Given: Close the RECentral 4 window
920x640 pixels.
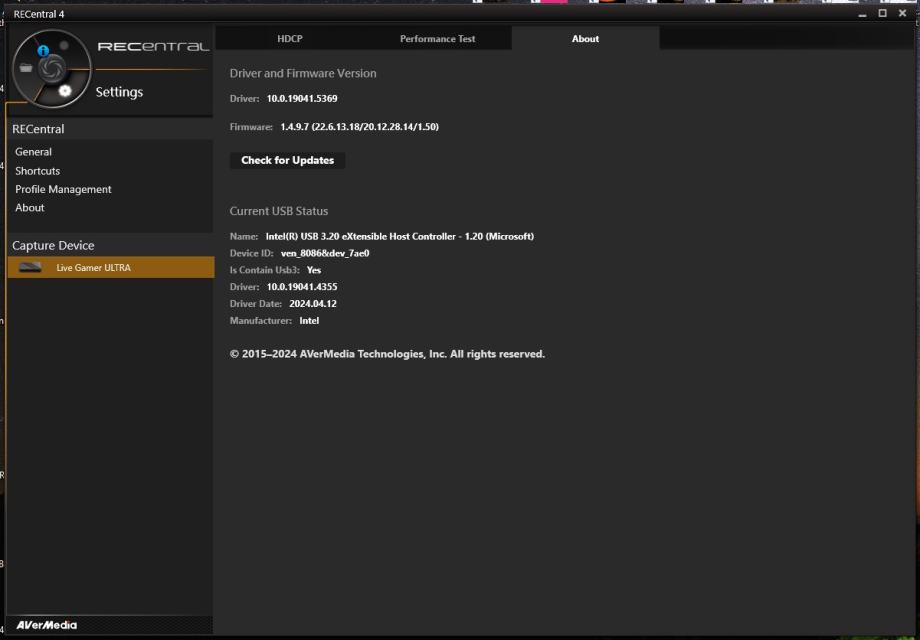Looking at the screenshot, I should 902,13.
